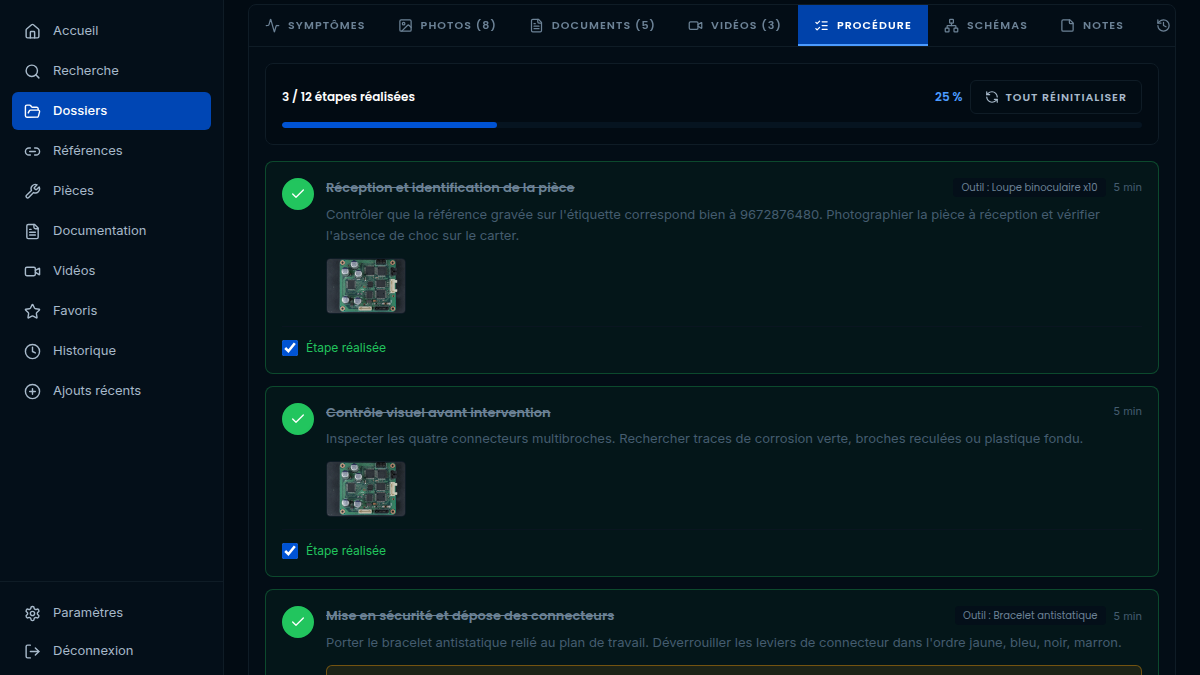Screen dimensions: 1200x675
Task: Click the Ajouts récents plus icon
Action: coord(33,391)
